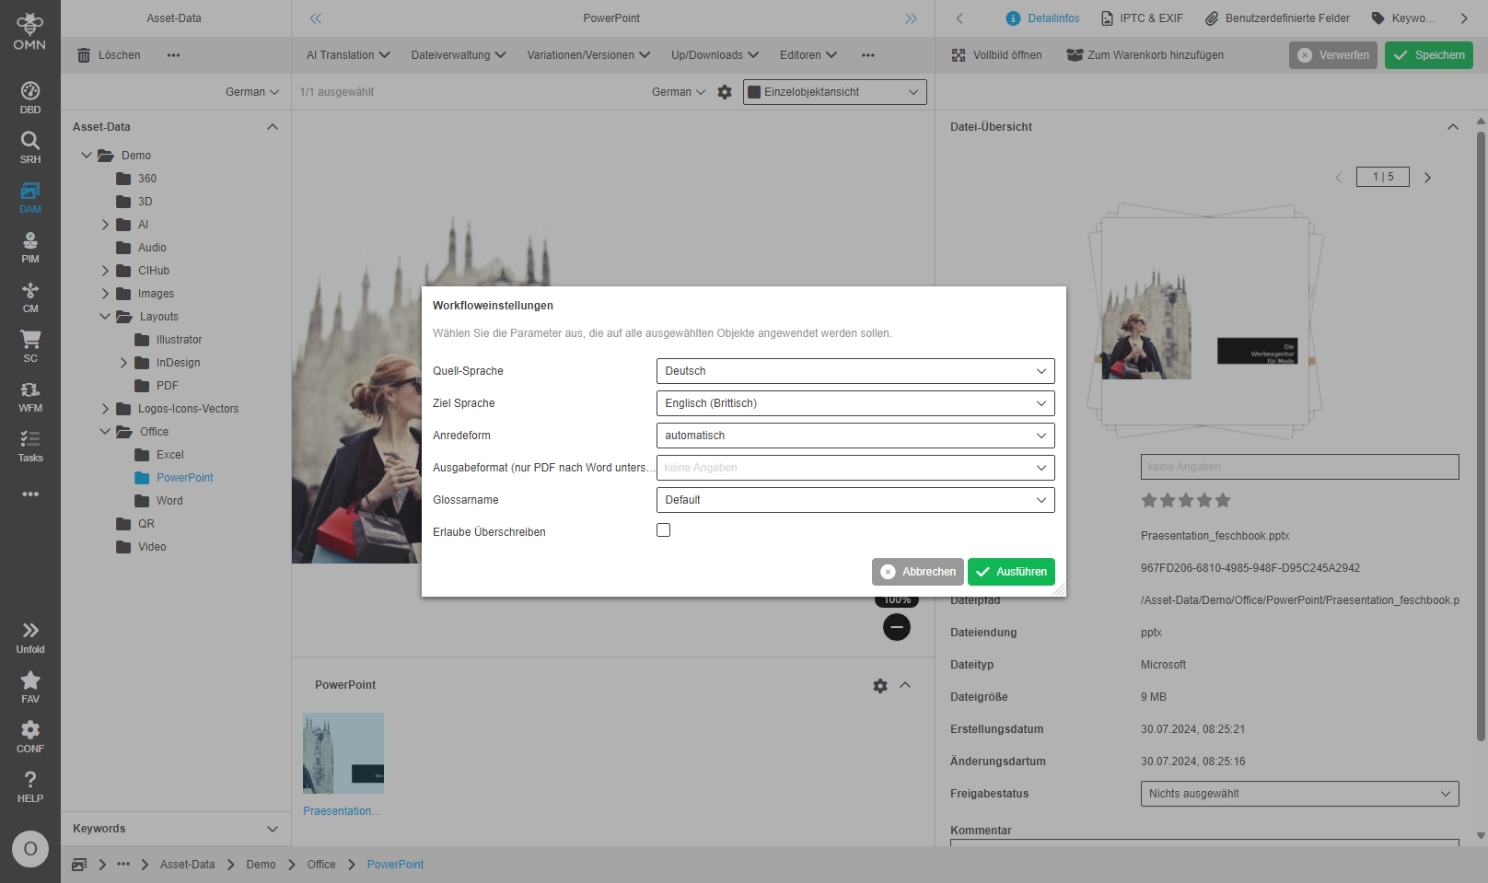Enable the Erlaube Überschreiben checkbox
This screenshot has height=883, width=1488.
663,530
